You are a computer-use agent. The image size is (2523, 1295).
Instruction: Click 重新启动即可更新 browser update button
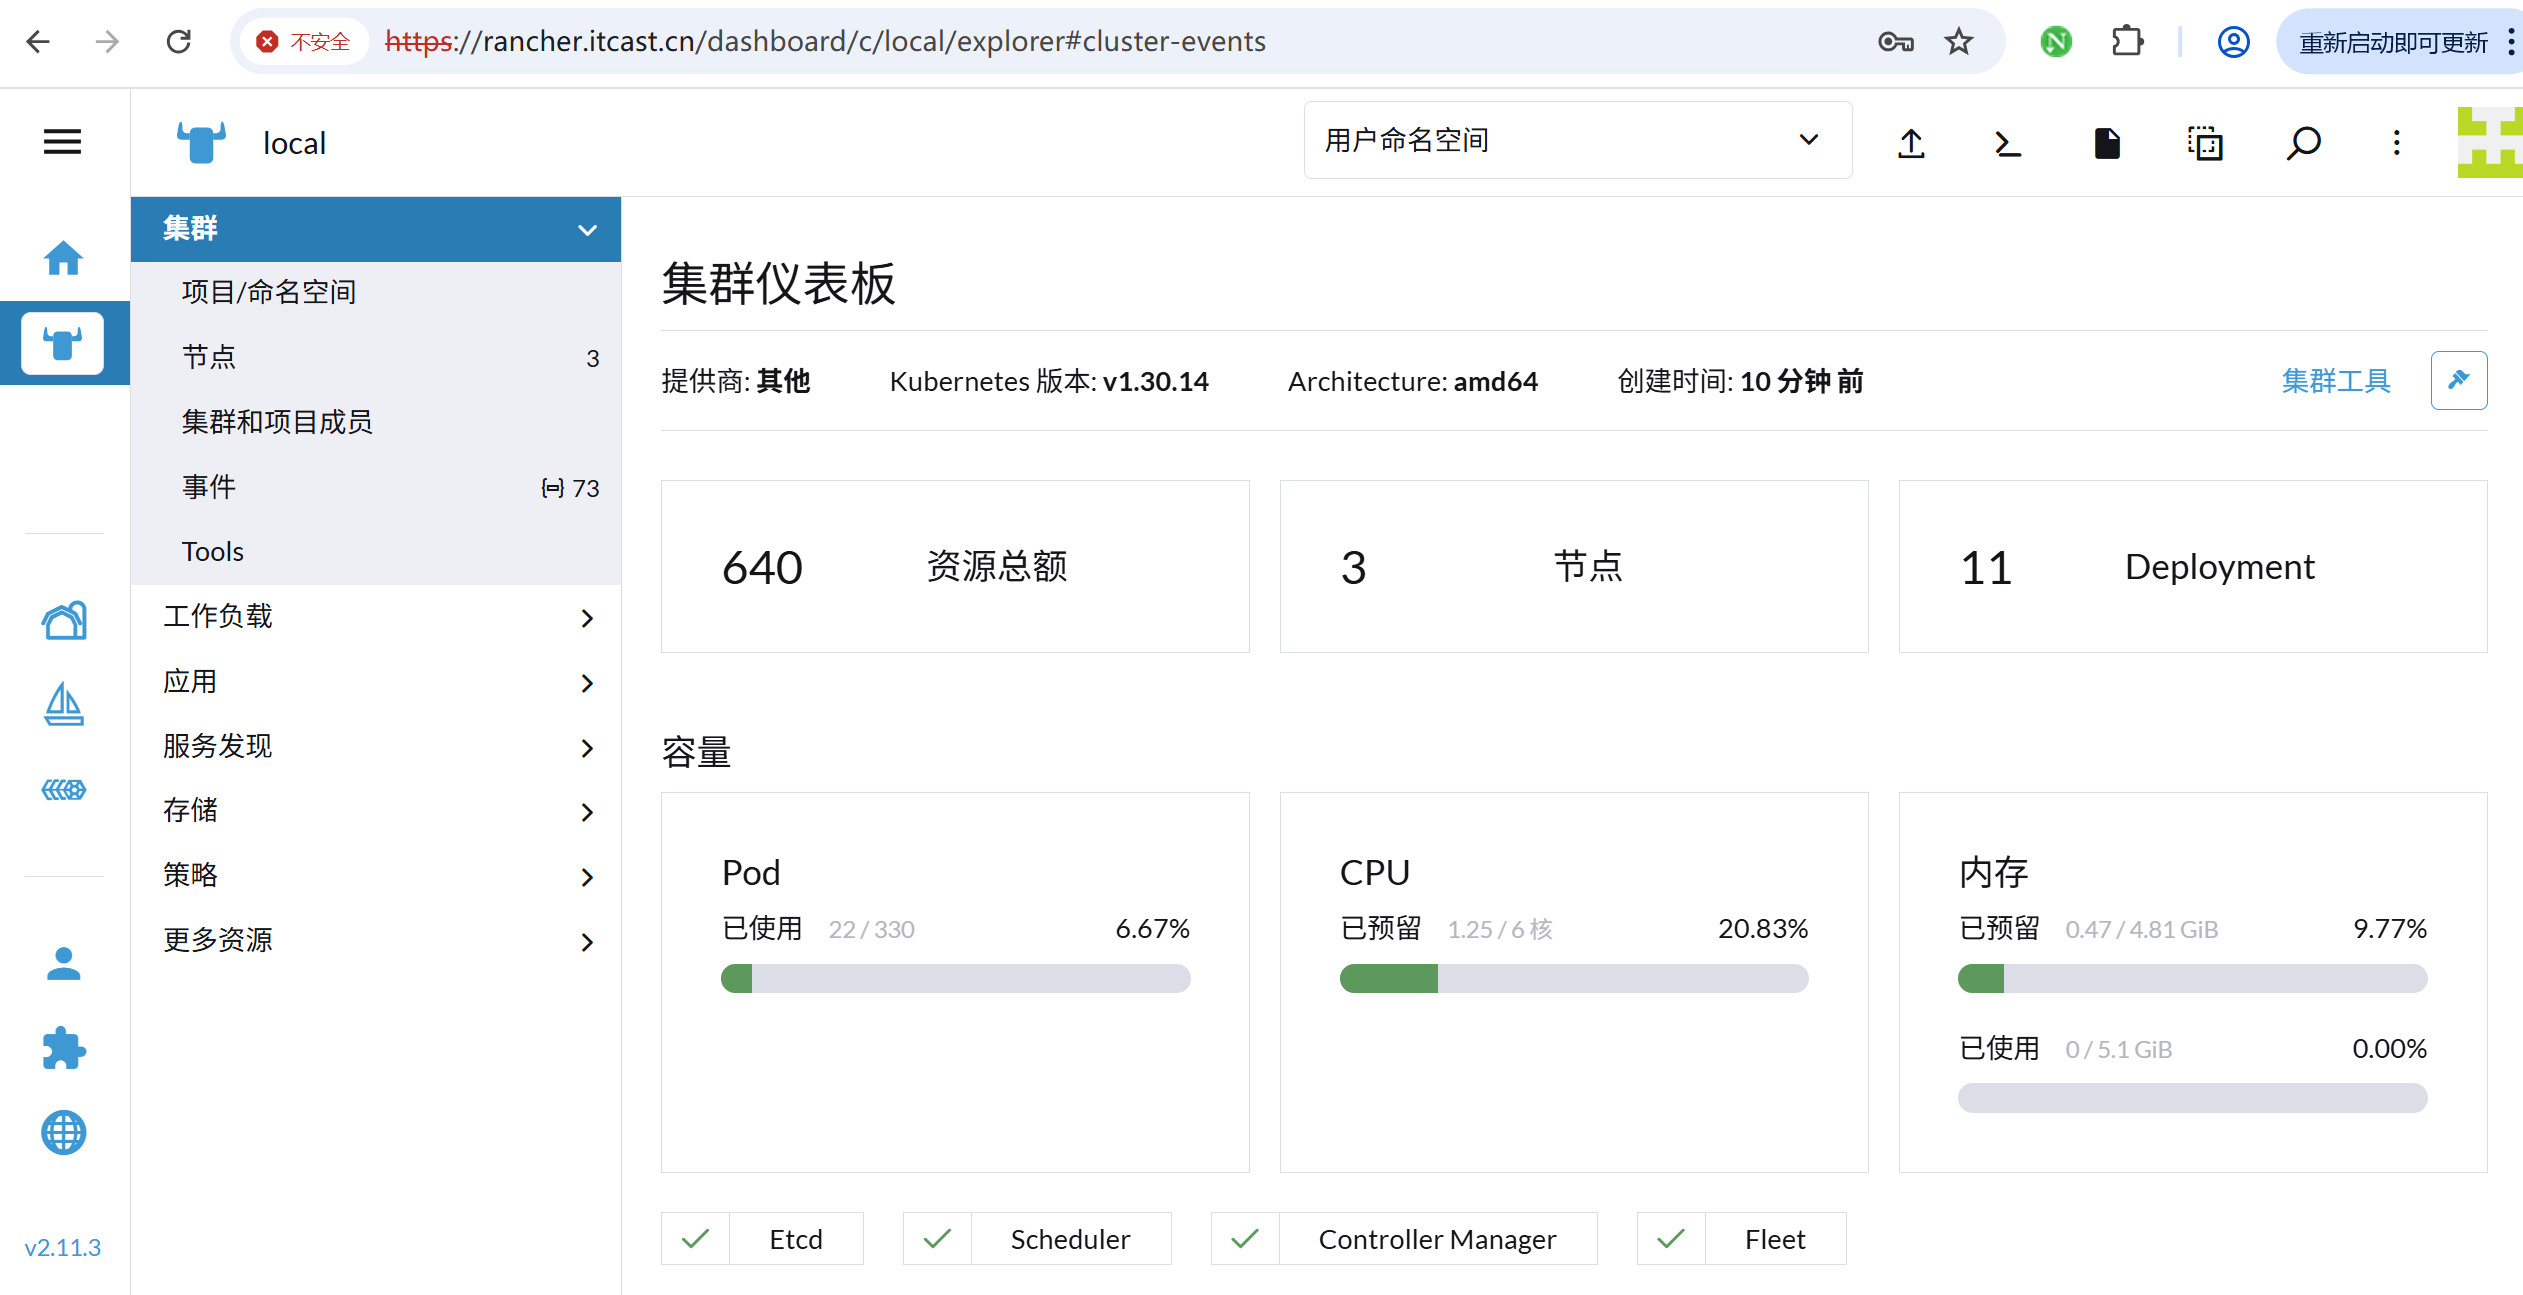coord(2394,42)
